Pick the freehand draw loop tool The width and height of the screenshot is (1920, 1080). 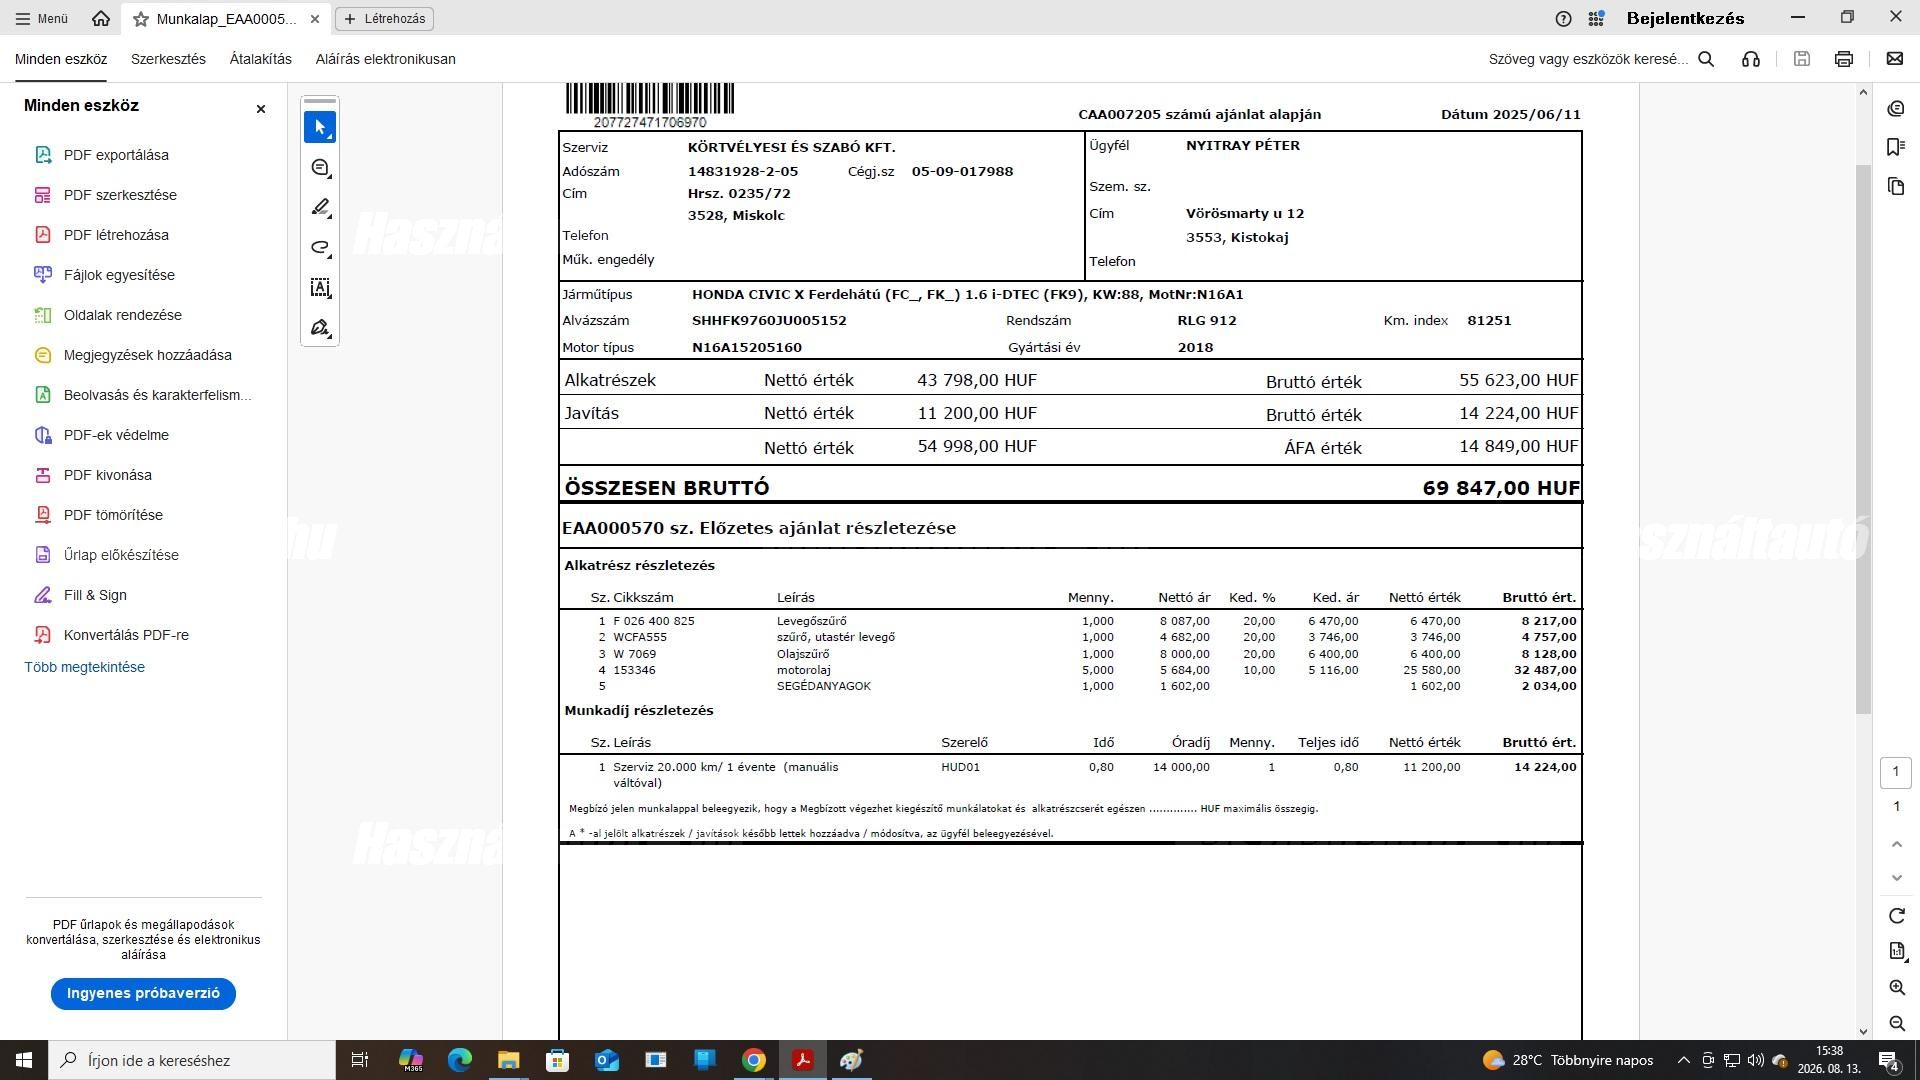coord(320,248)
